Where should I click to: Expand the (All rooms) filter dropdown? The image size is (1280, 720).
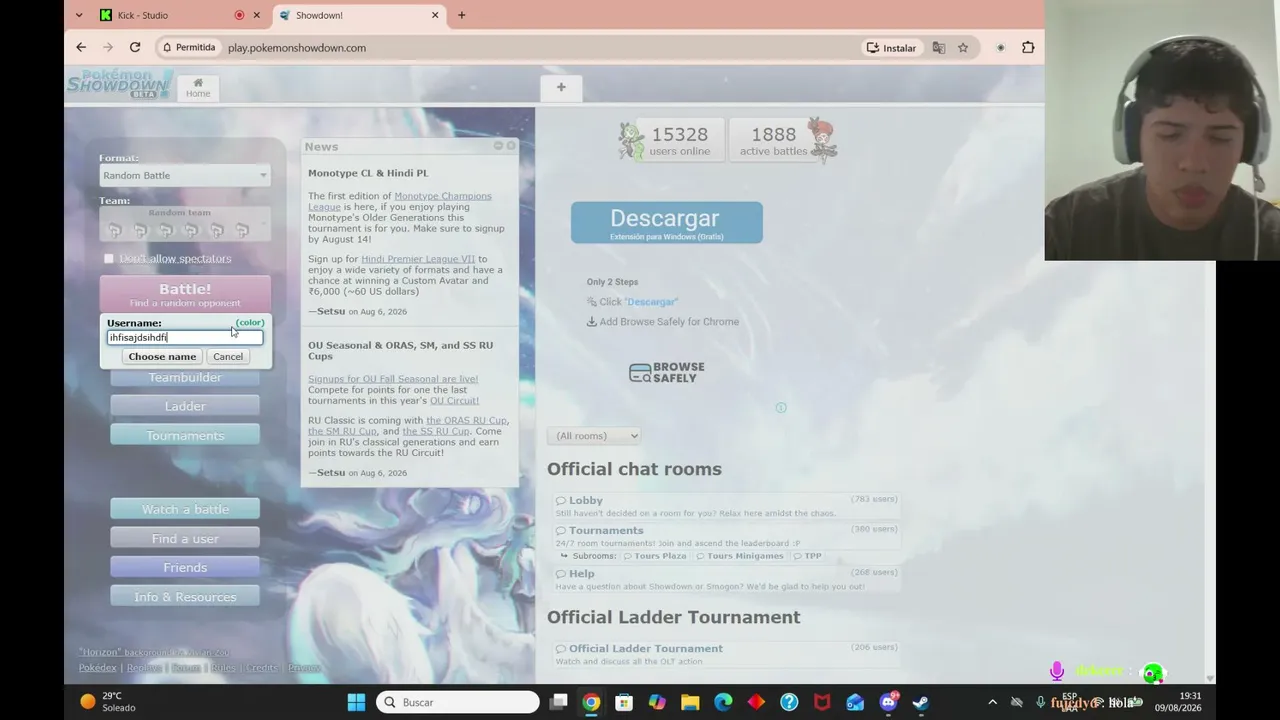pos(593,436)
